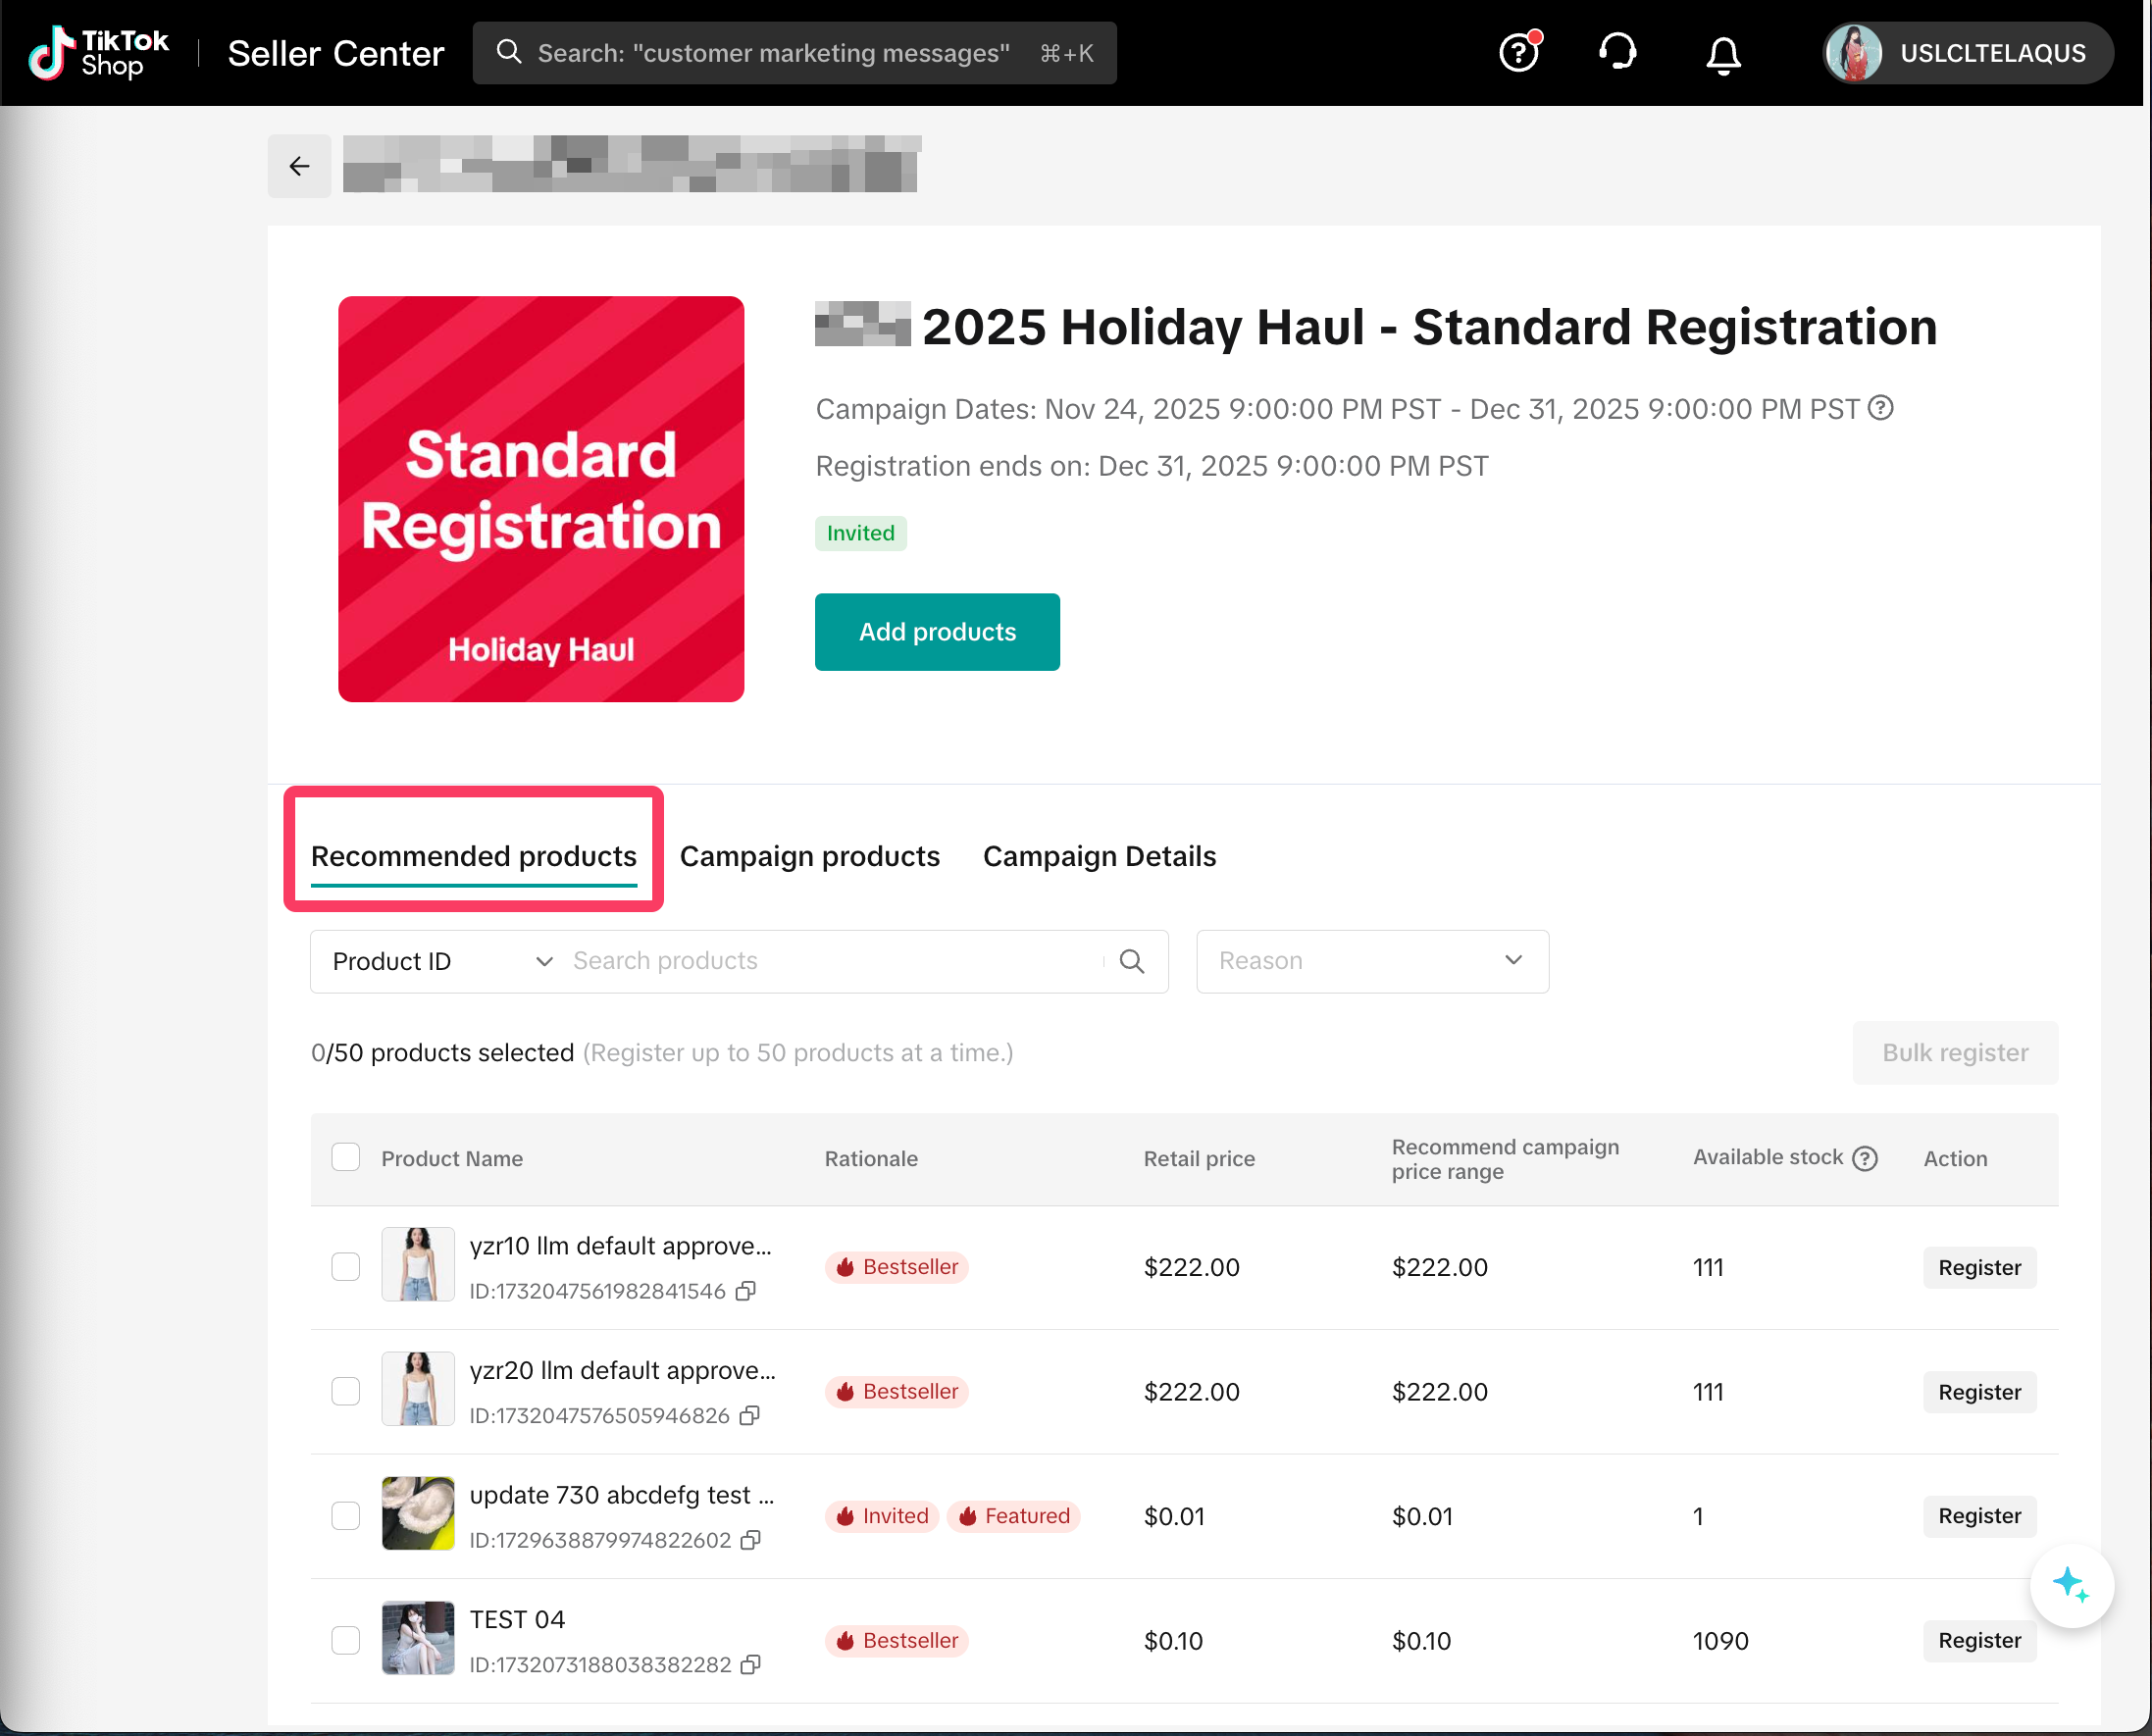Open the notifications bell
The image size is (2152, 1736).
point(1722,54)
